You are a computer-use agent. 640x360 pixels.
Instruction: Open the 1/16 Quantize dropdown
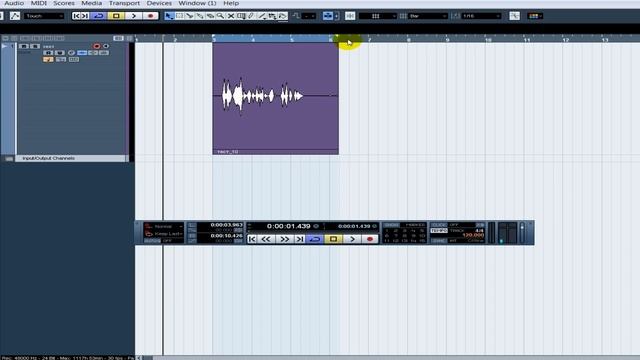coord(482,16)
